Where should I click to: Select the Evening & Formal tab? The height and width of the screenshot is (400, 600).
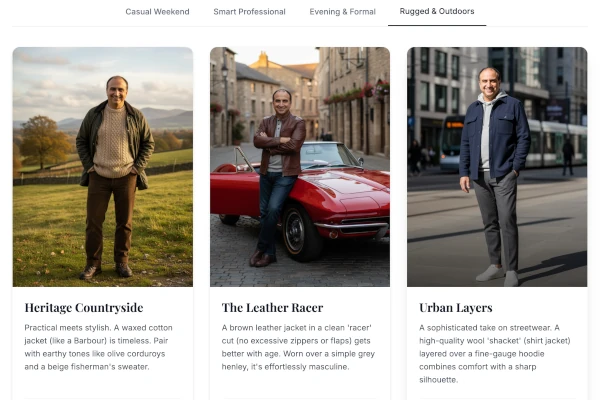[x=342, y=12]
